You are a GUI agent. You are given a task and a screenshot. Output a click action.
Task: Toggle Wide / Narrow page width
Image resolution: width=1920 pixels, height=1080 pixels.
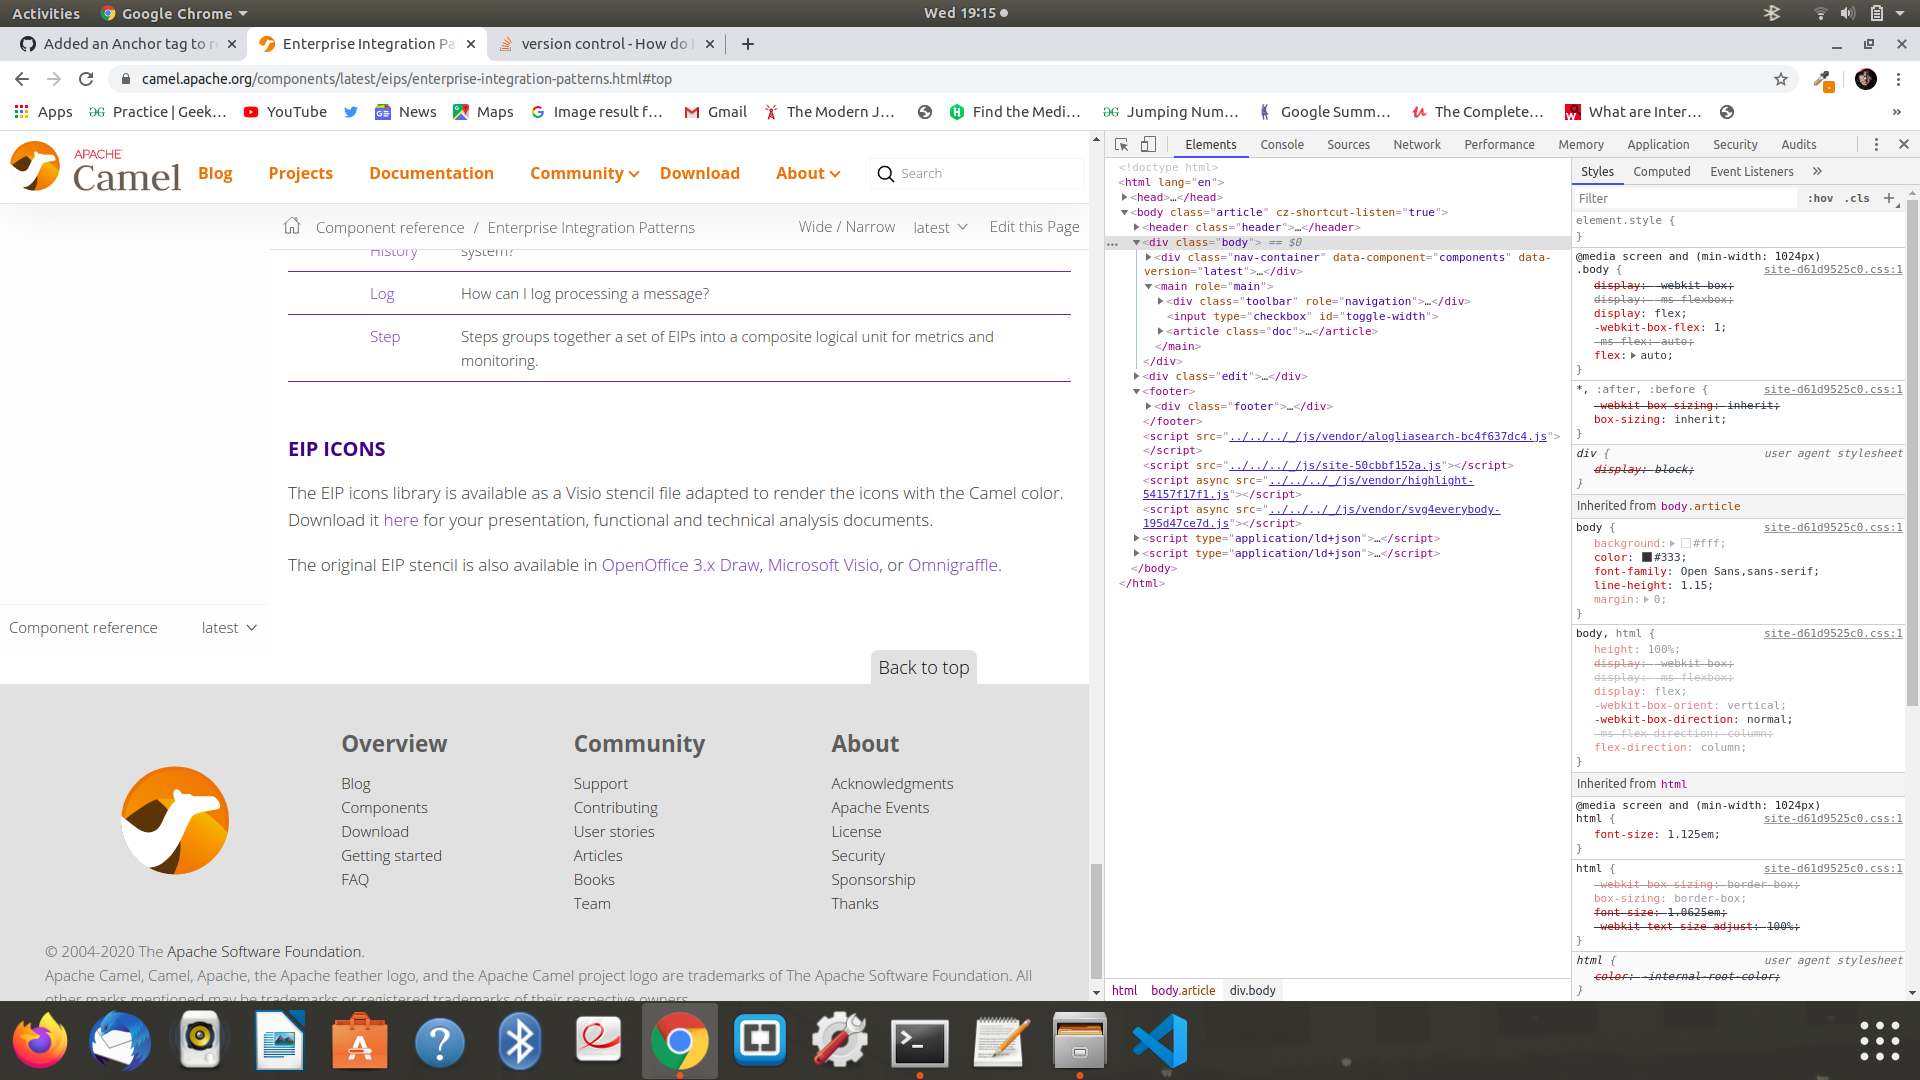tap(846, 227)
